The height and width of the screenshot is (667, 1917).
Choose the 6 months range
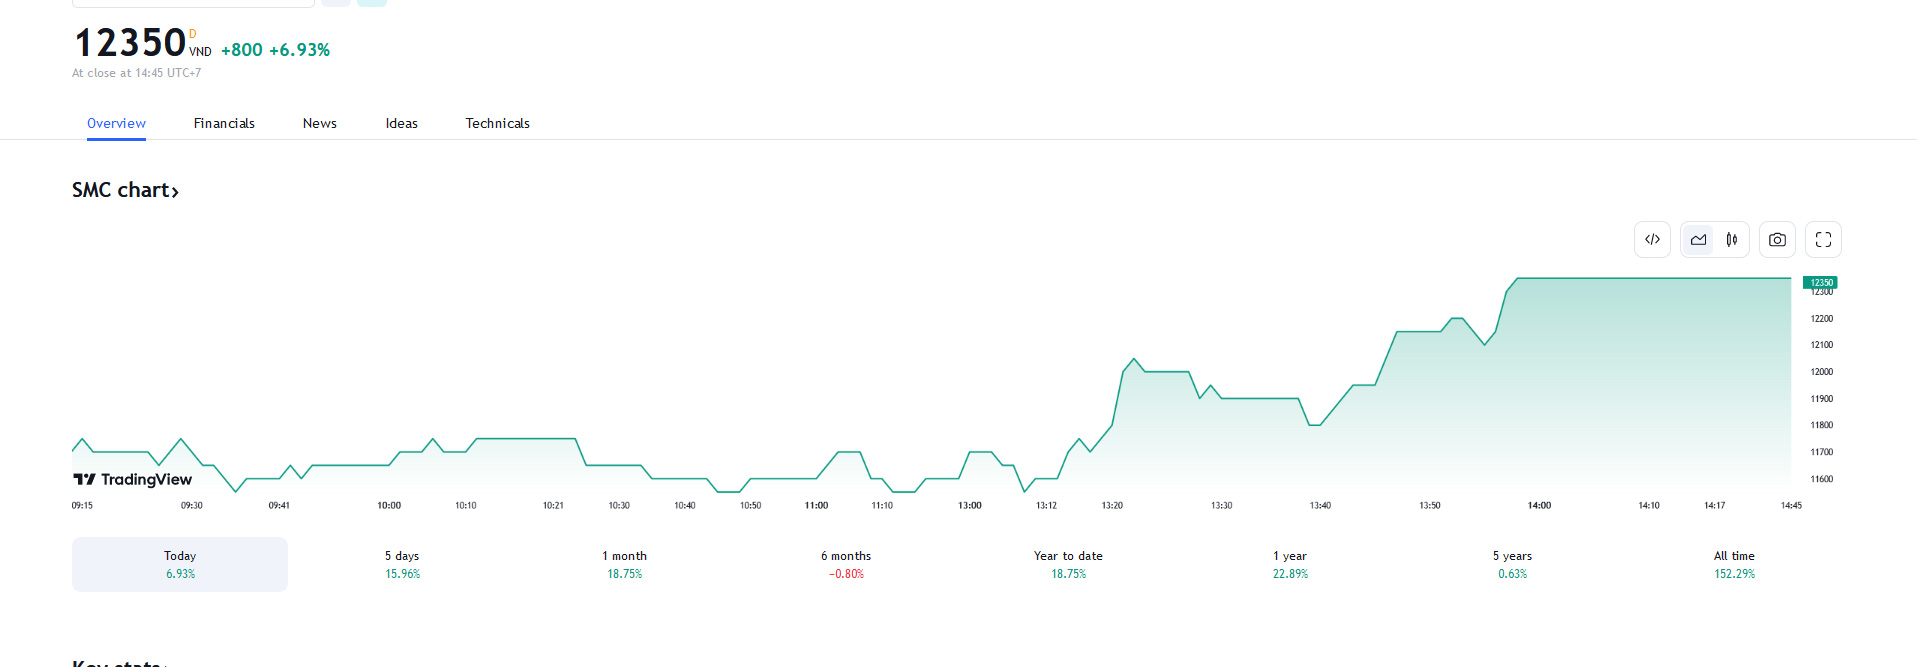pyautogui.click(x=846, y=564)
